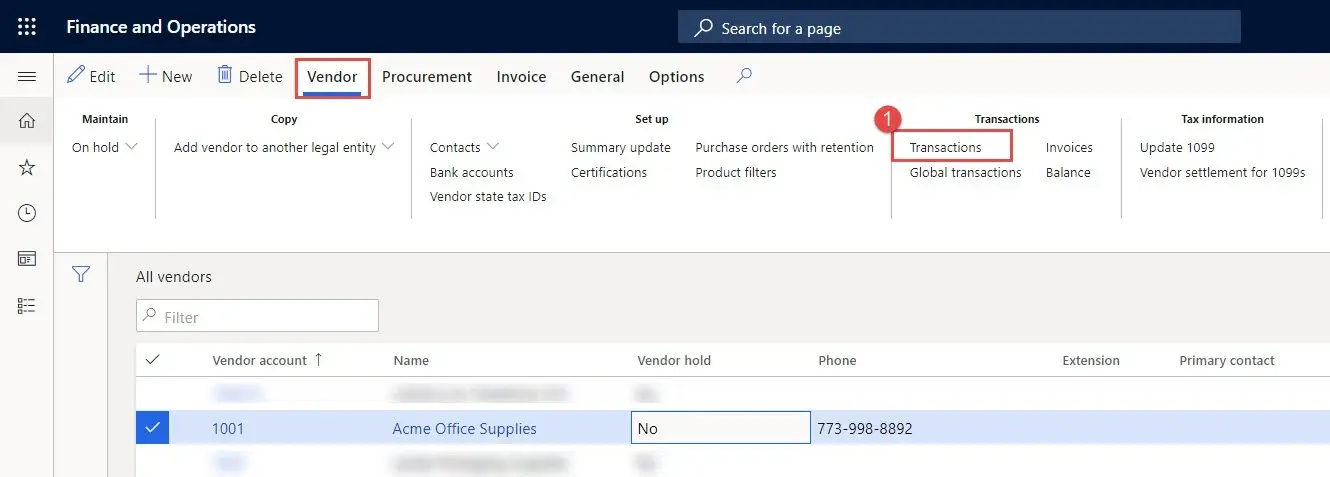Toggle the select-all checkmark in grid header

[x=153, y=360]
